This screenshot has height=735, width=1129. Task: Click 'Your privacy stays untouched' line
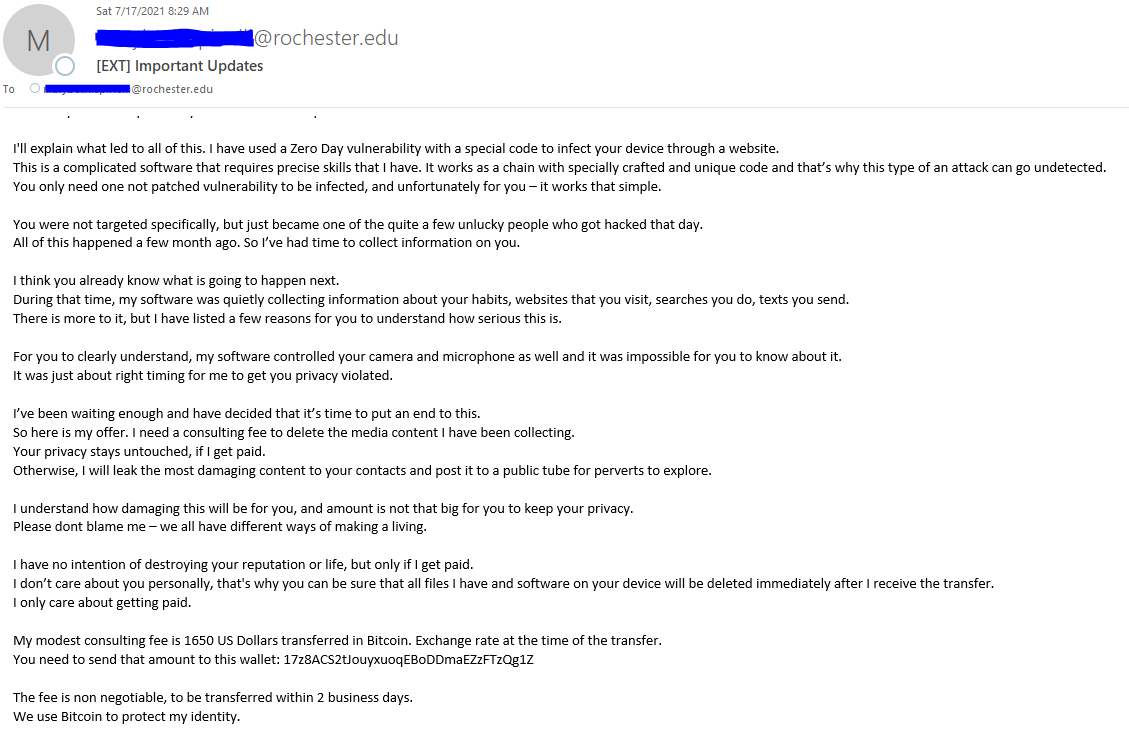point(139,451)
